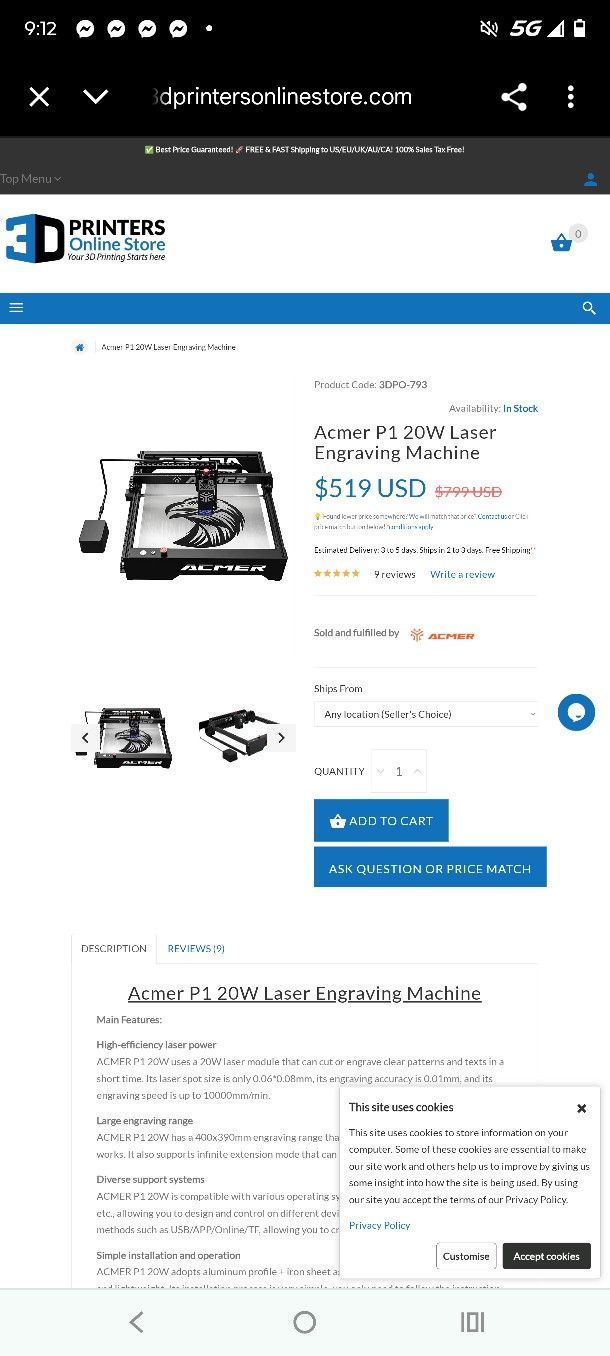Switch to the Reviews (9) tab

[196, 948]
